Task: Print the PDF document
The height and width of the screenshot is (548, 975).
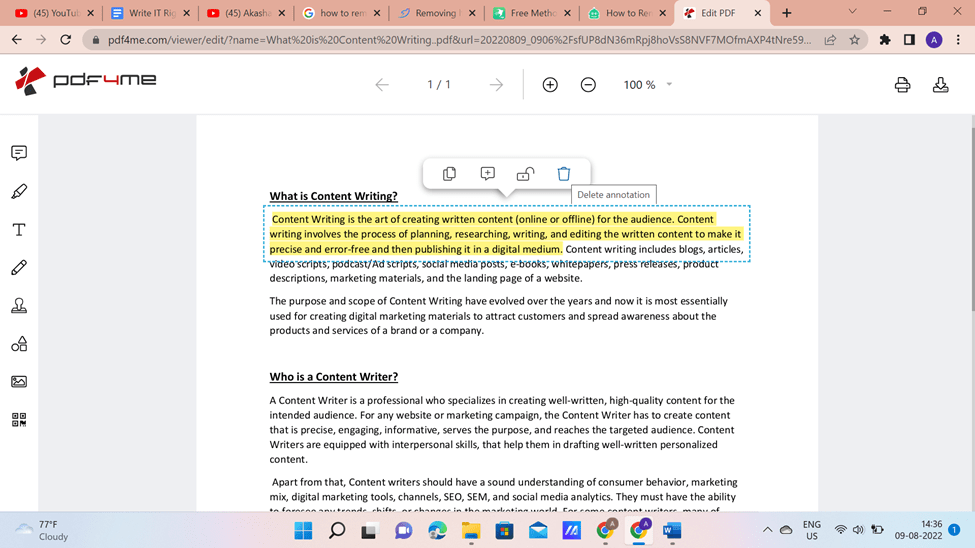Action: (x=902, y=85)
